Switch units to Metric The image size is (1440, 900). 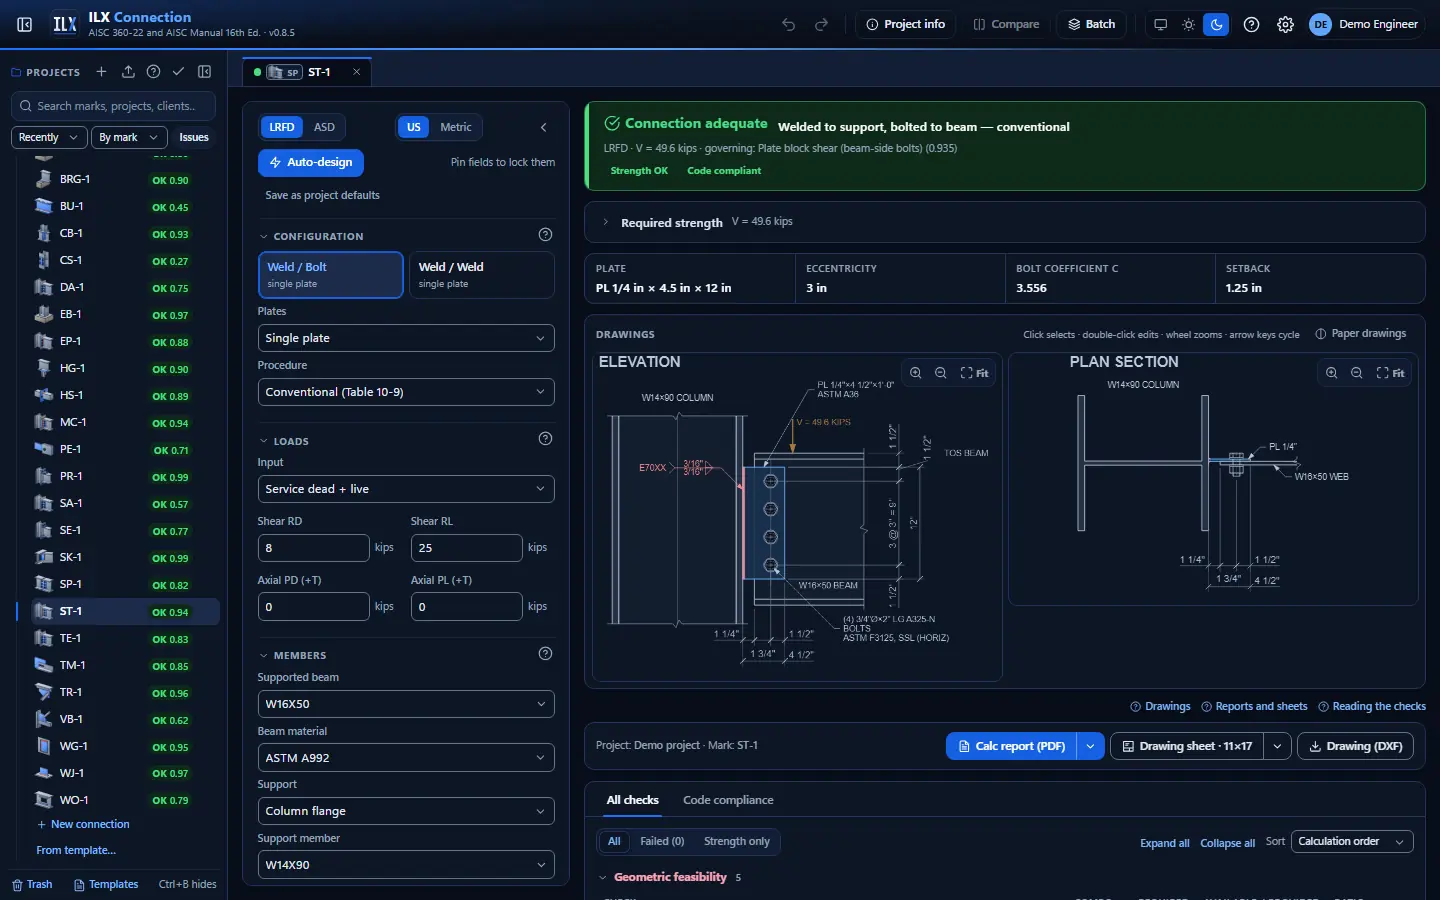coord(456,127)
